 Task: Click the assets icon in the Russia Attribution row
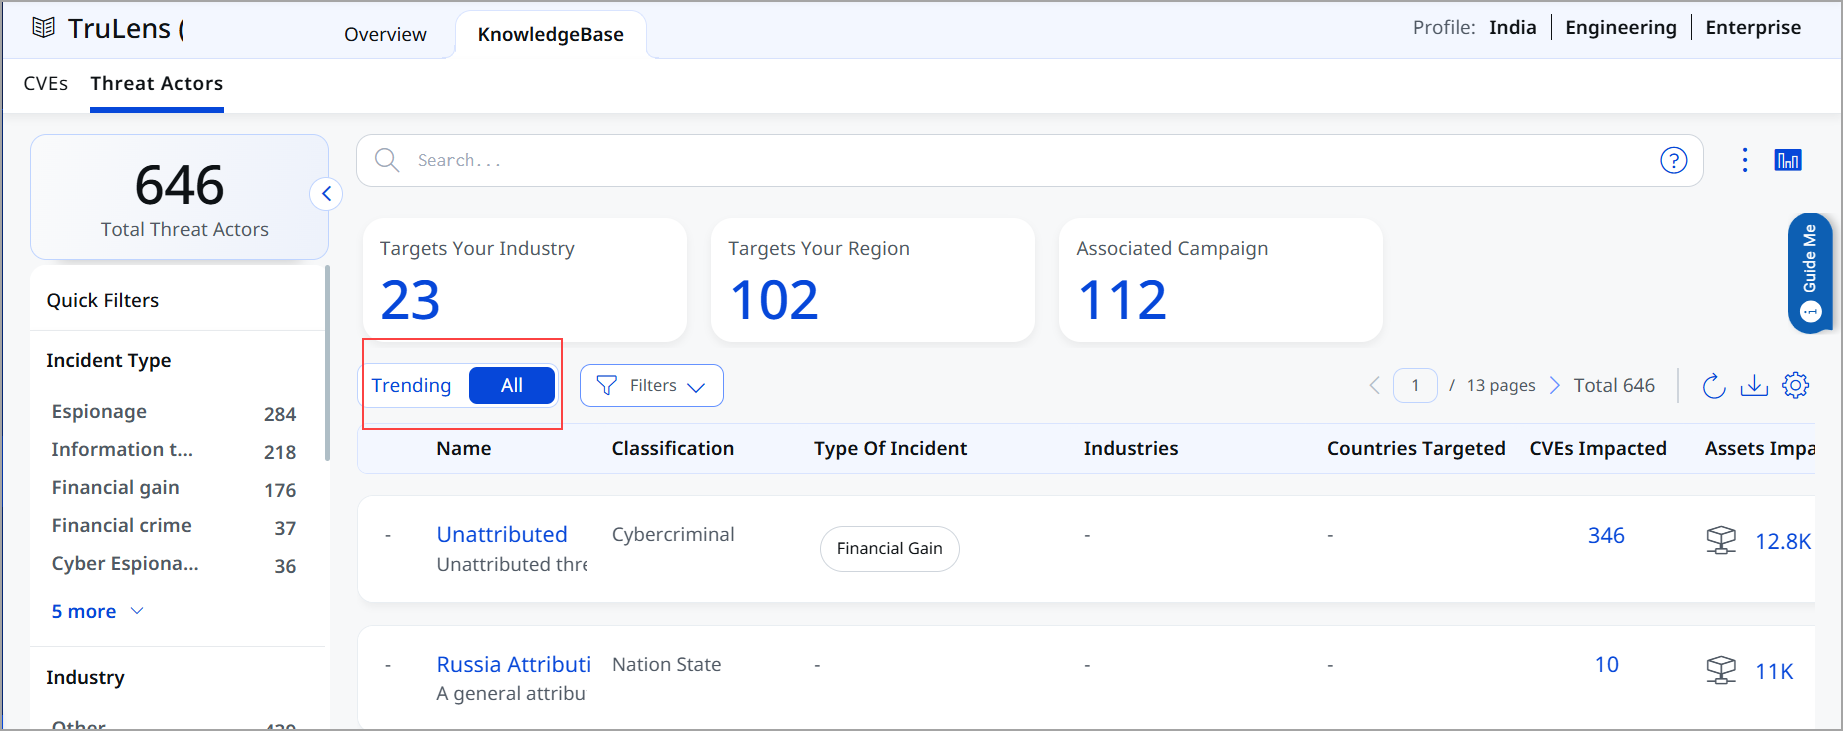click(x=1721, y=670)
